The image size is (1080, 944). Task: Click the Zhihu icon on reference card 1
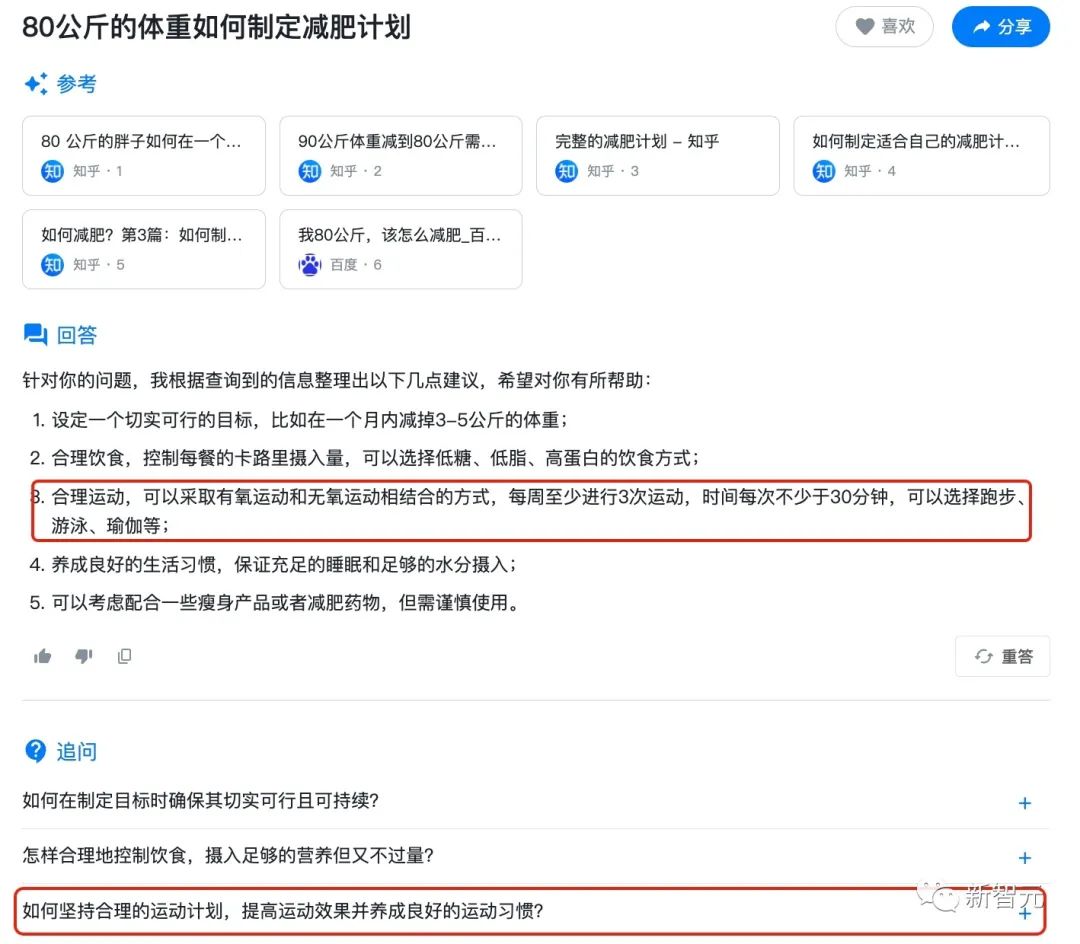pos(52,170)
